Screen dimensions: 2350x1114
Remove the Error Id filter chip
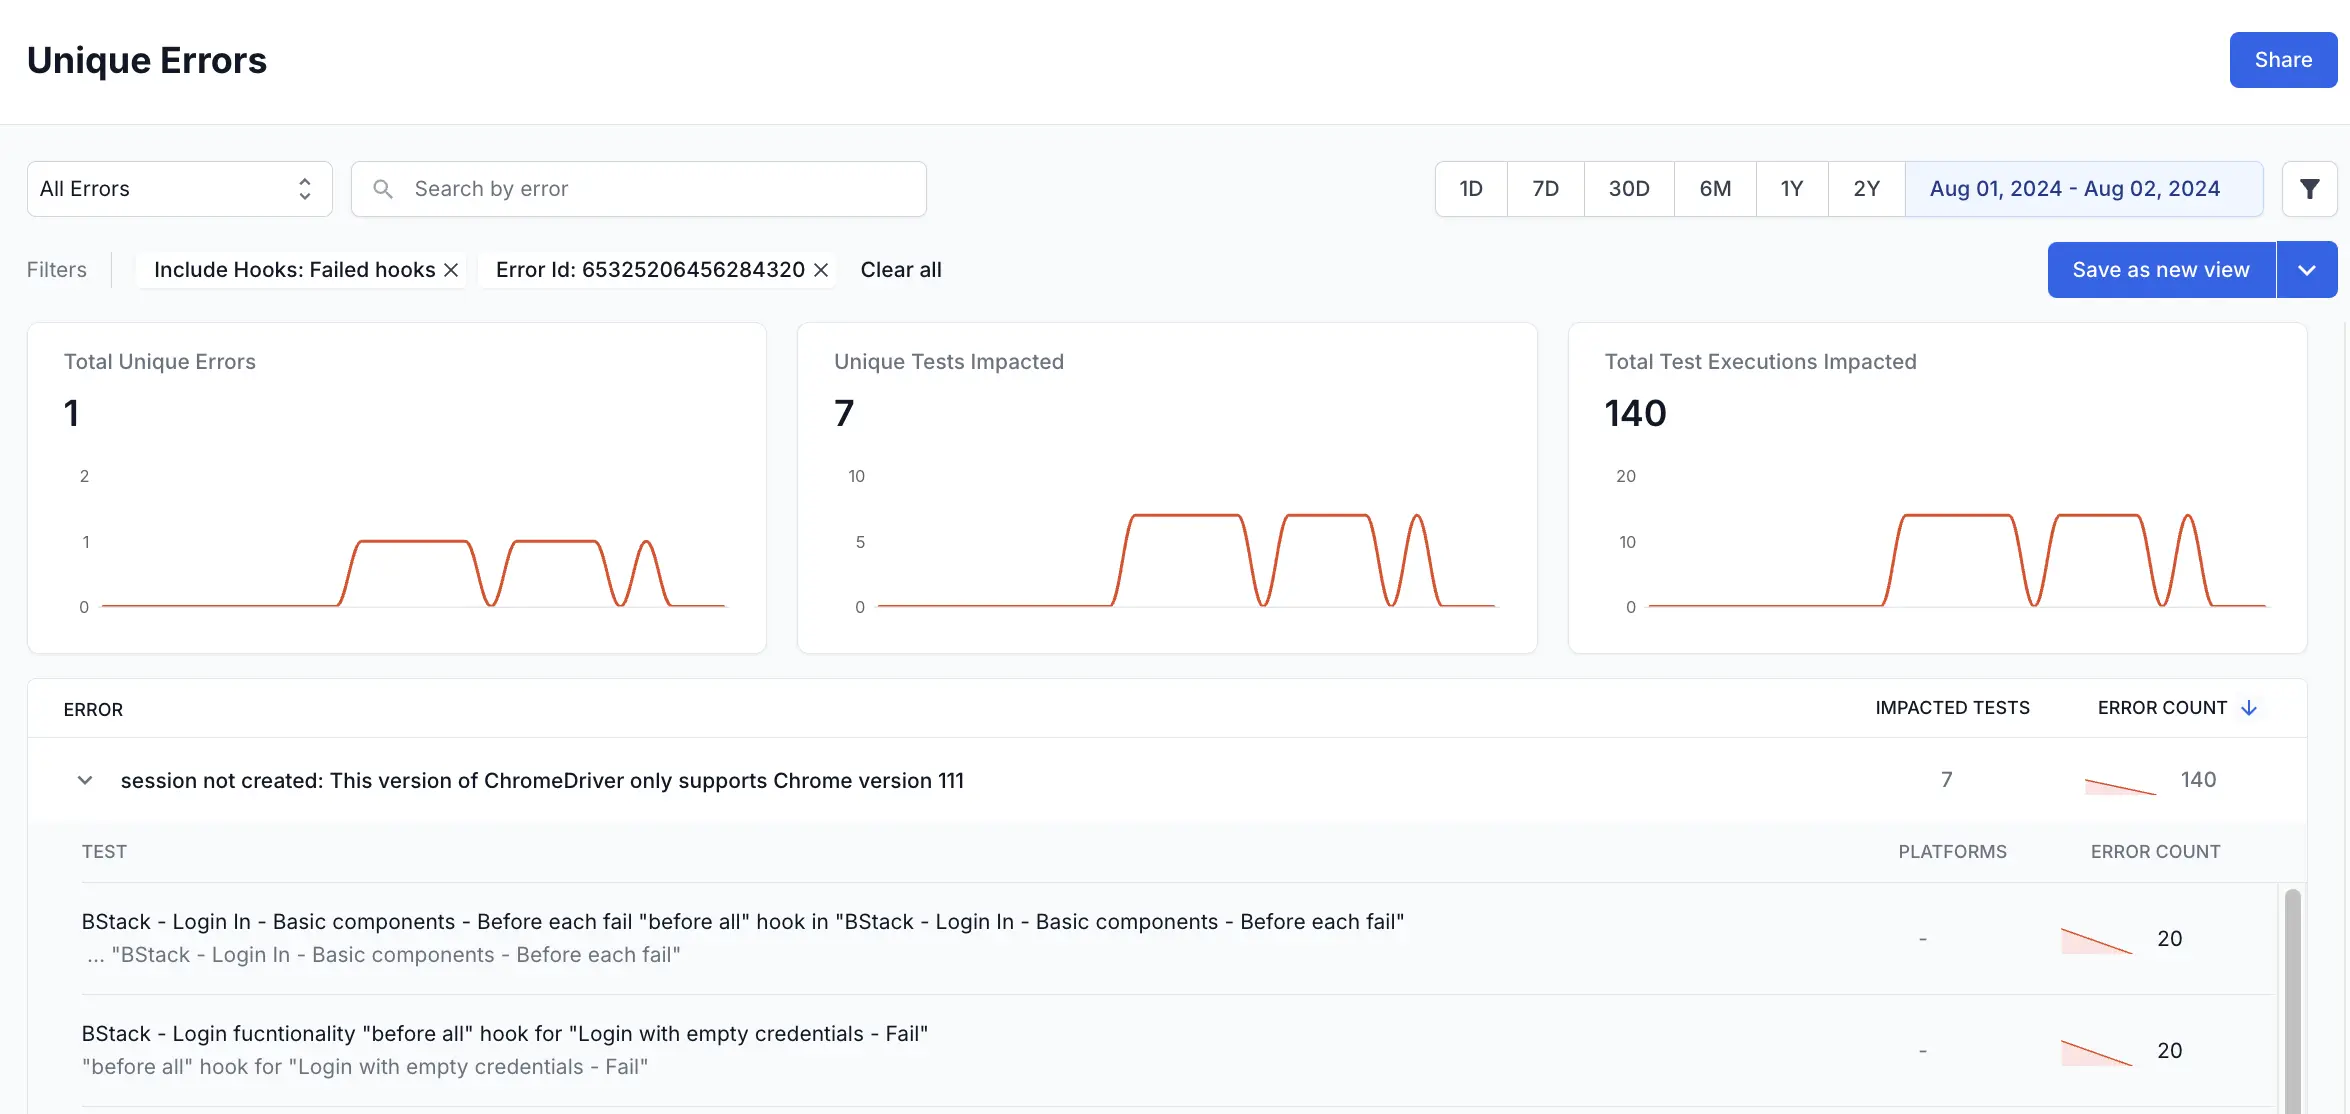[821, 270]
